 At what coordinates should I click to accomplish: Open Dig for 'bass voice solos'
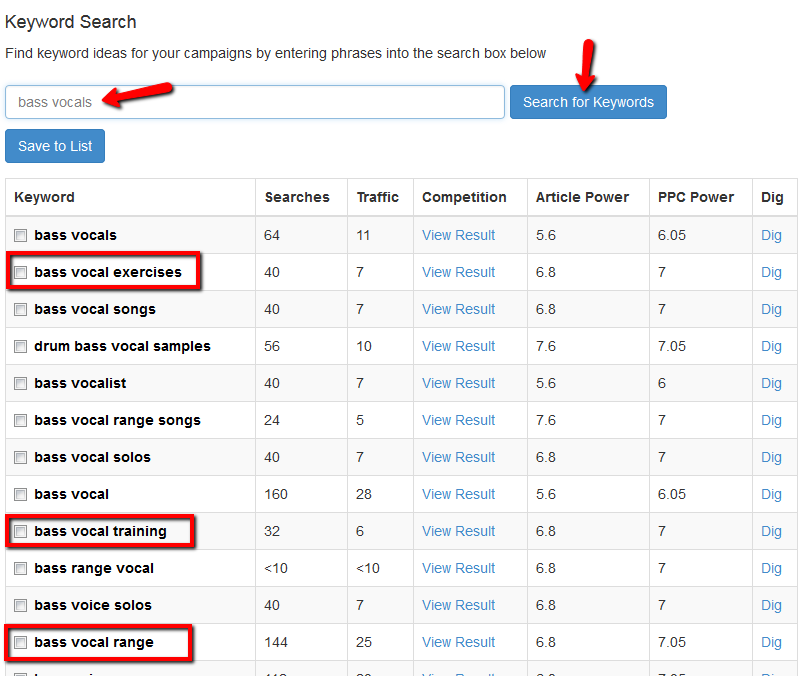771,605
